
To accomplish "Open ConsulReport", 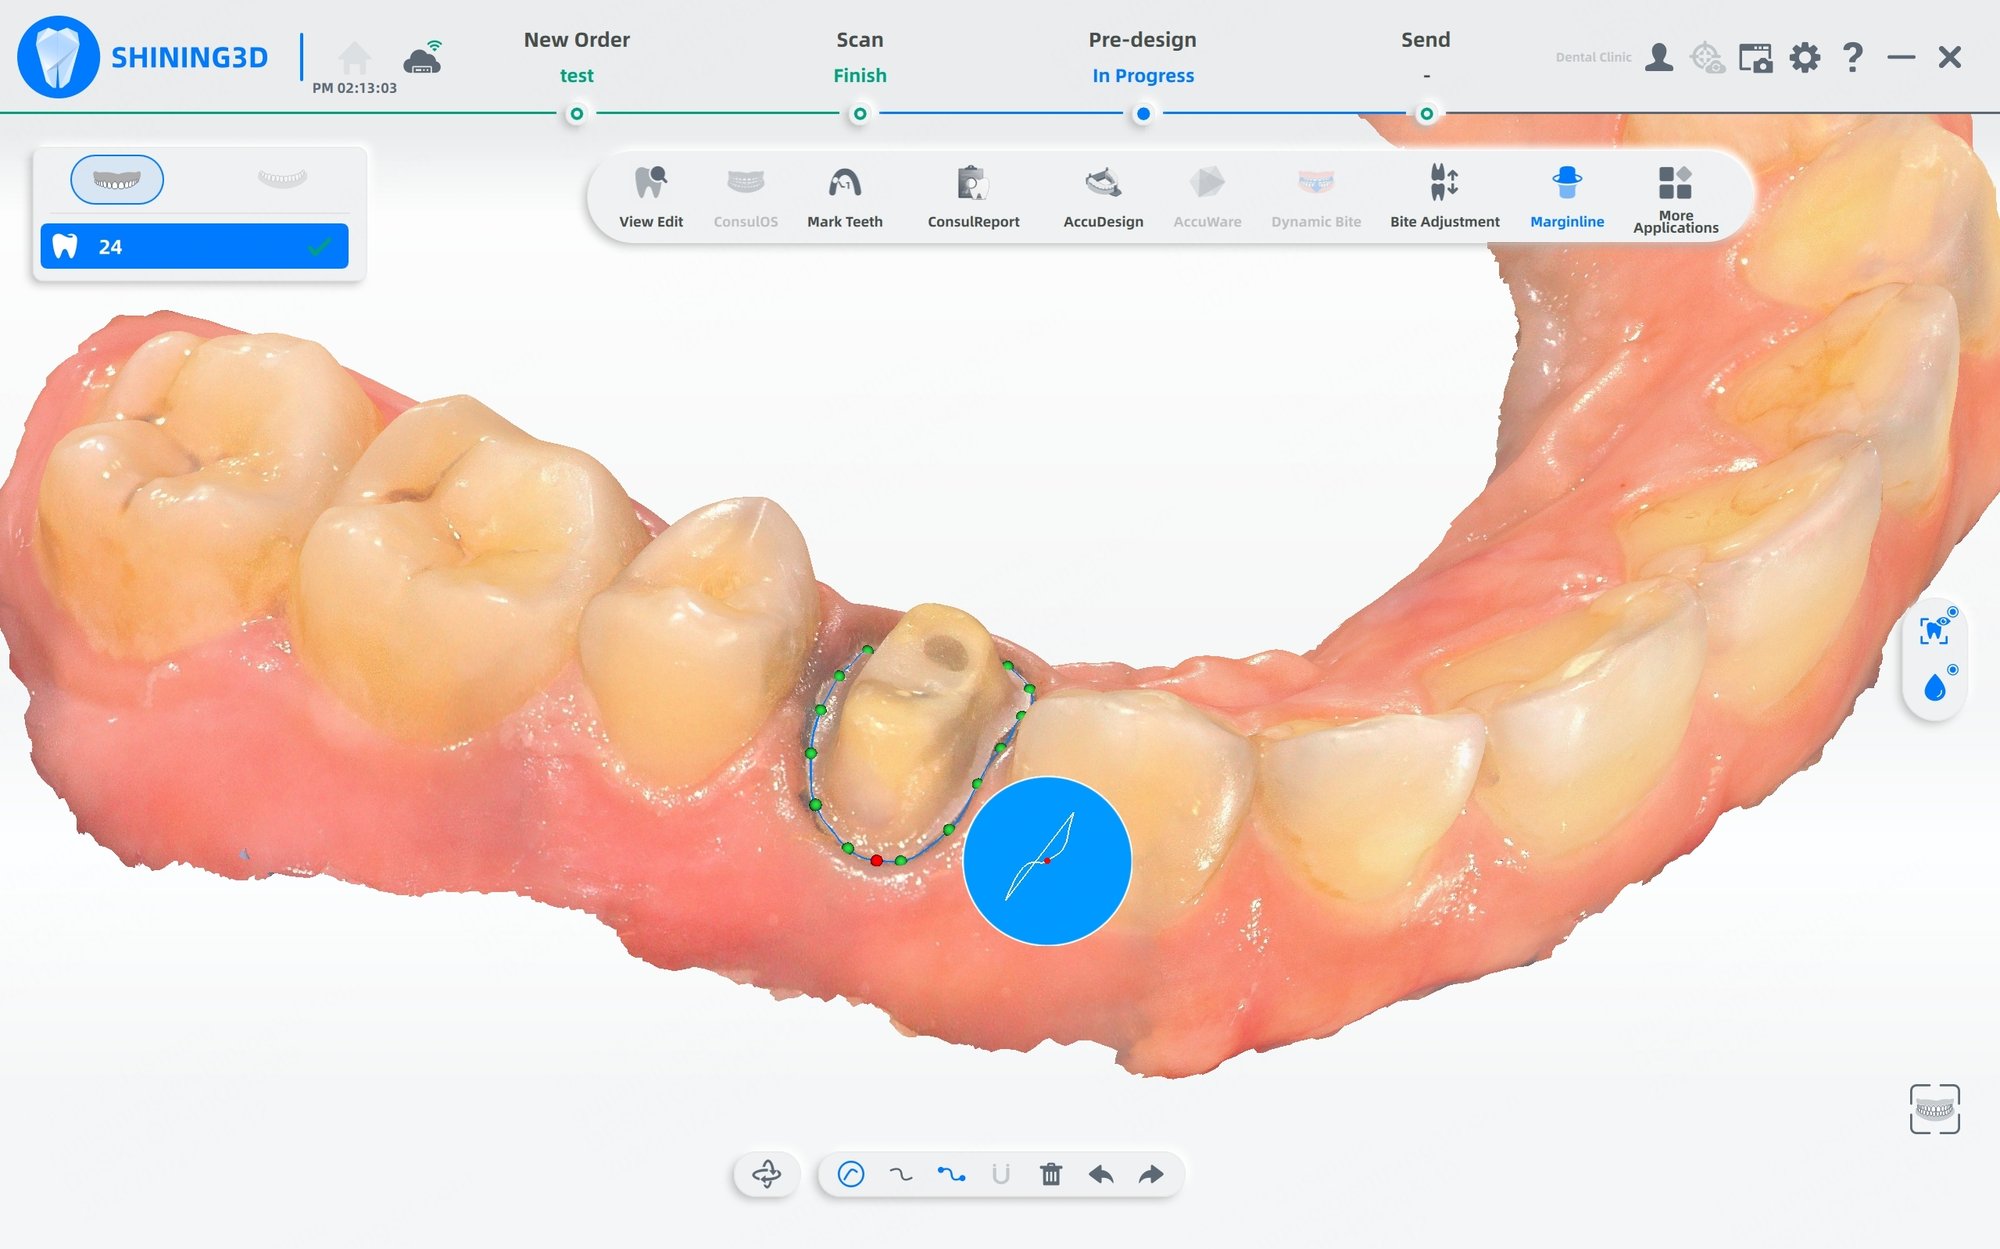I will (x=973, y=195).
